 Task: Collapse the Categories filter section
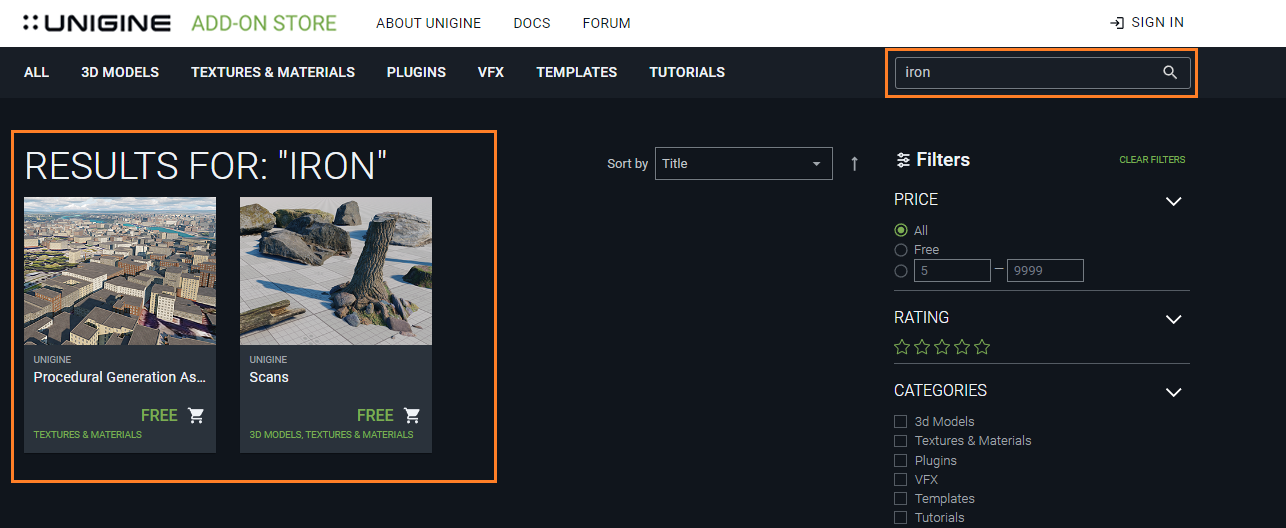[x=1174, y=392]
